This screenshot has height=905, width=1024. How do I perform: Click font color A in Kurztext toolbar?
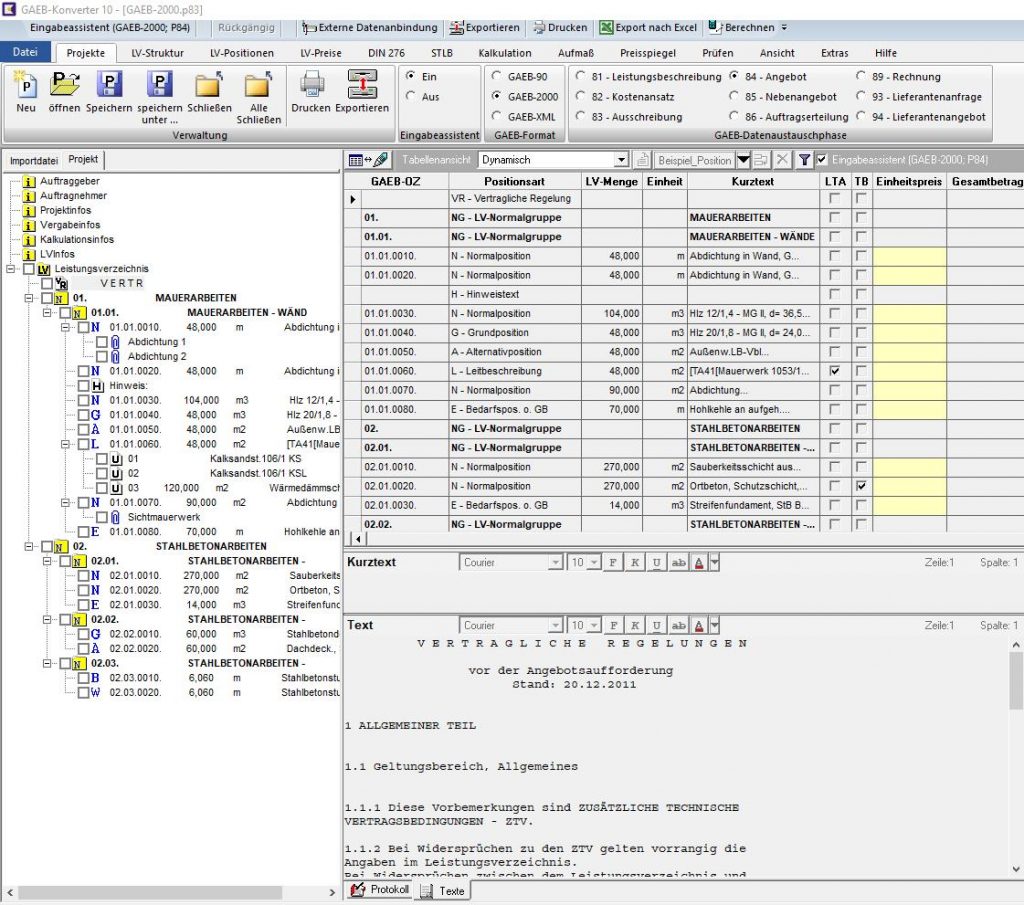pyautogui.click(x=699, y=562)
